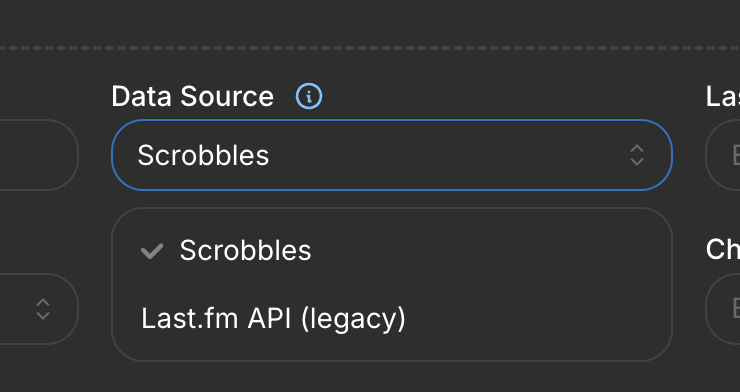Open the partially visible left select box
Viewport: 740px width, 392px height.
pos(39,309)
